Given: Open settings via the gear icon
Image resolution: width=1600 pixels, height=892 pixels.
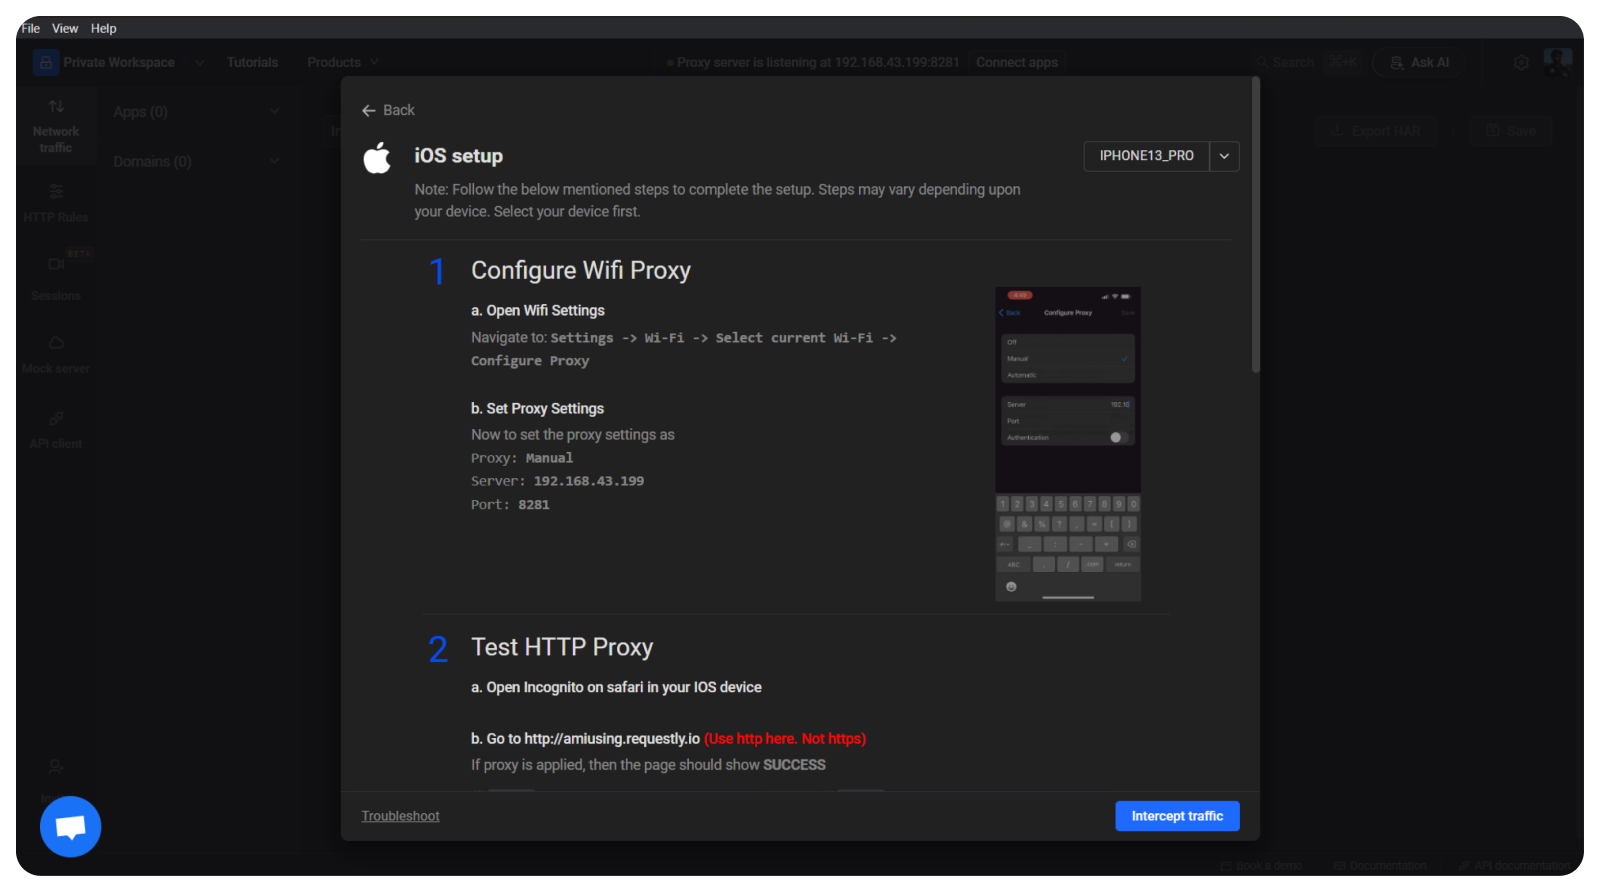Looking at the screenshot, I should [1521, 62].
